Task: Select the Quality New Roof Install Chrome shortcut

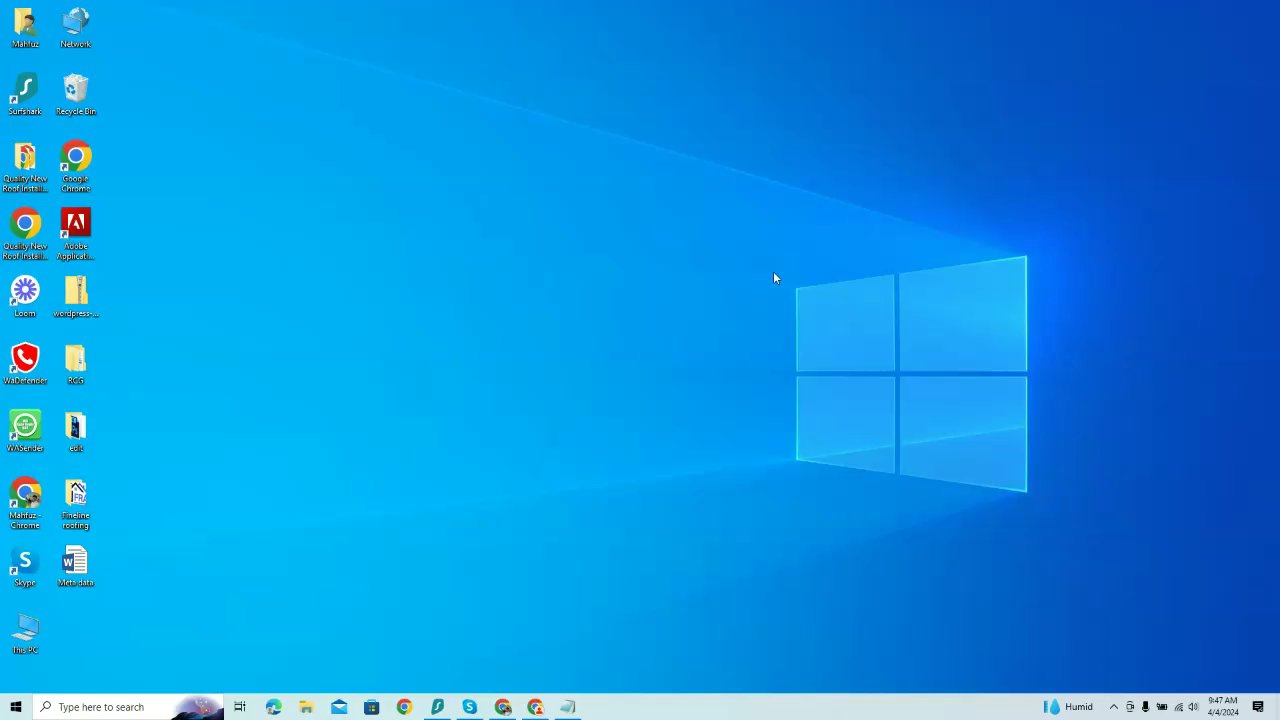Action: [x=25, y=234]
